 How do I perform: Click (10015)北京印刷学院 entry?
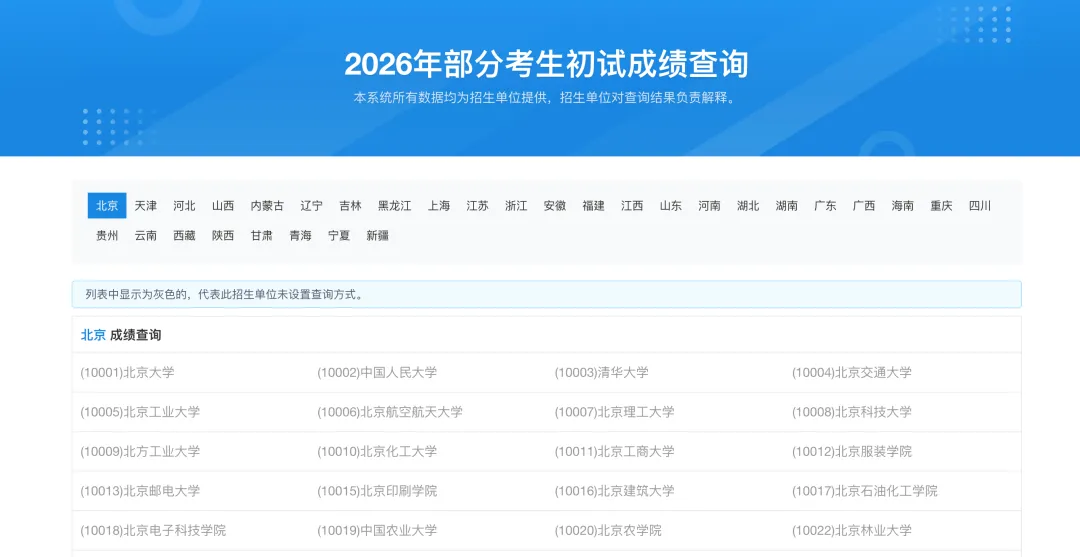377,491
